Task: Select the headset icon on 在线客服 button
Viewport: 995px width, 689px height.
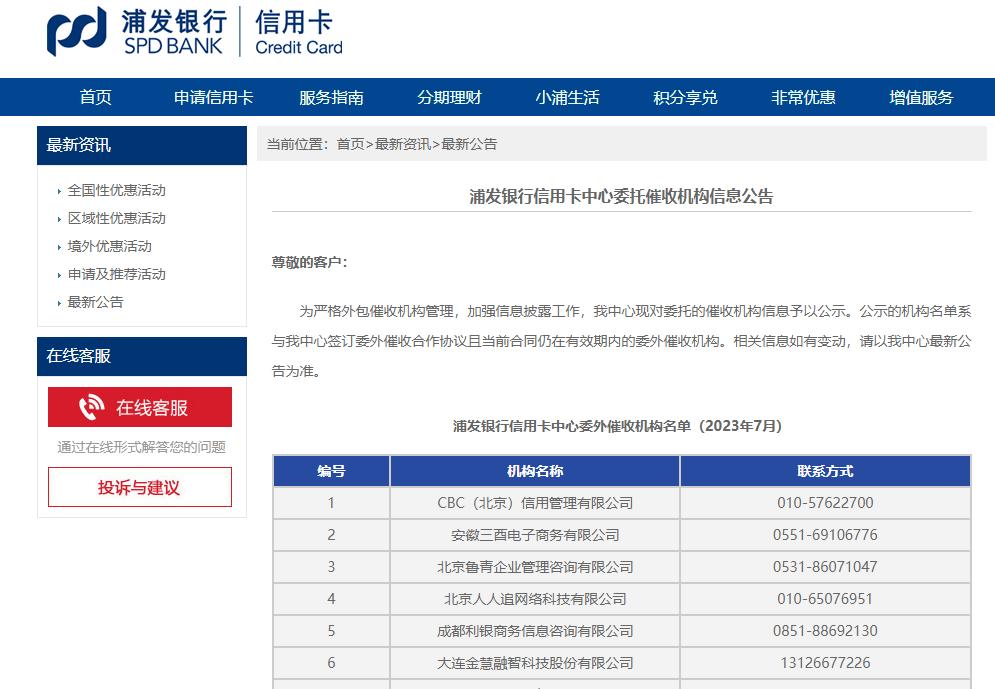Action: pos(91,406)
